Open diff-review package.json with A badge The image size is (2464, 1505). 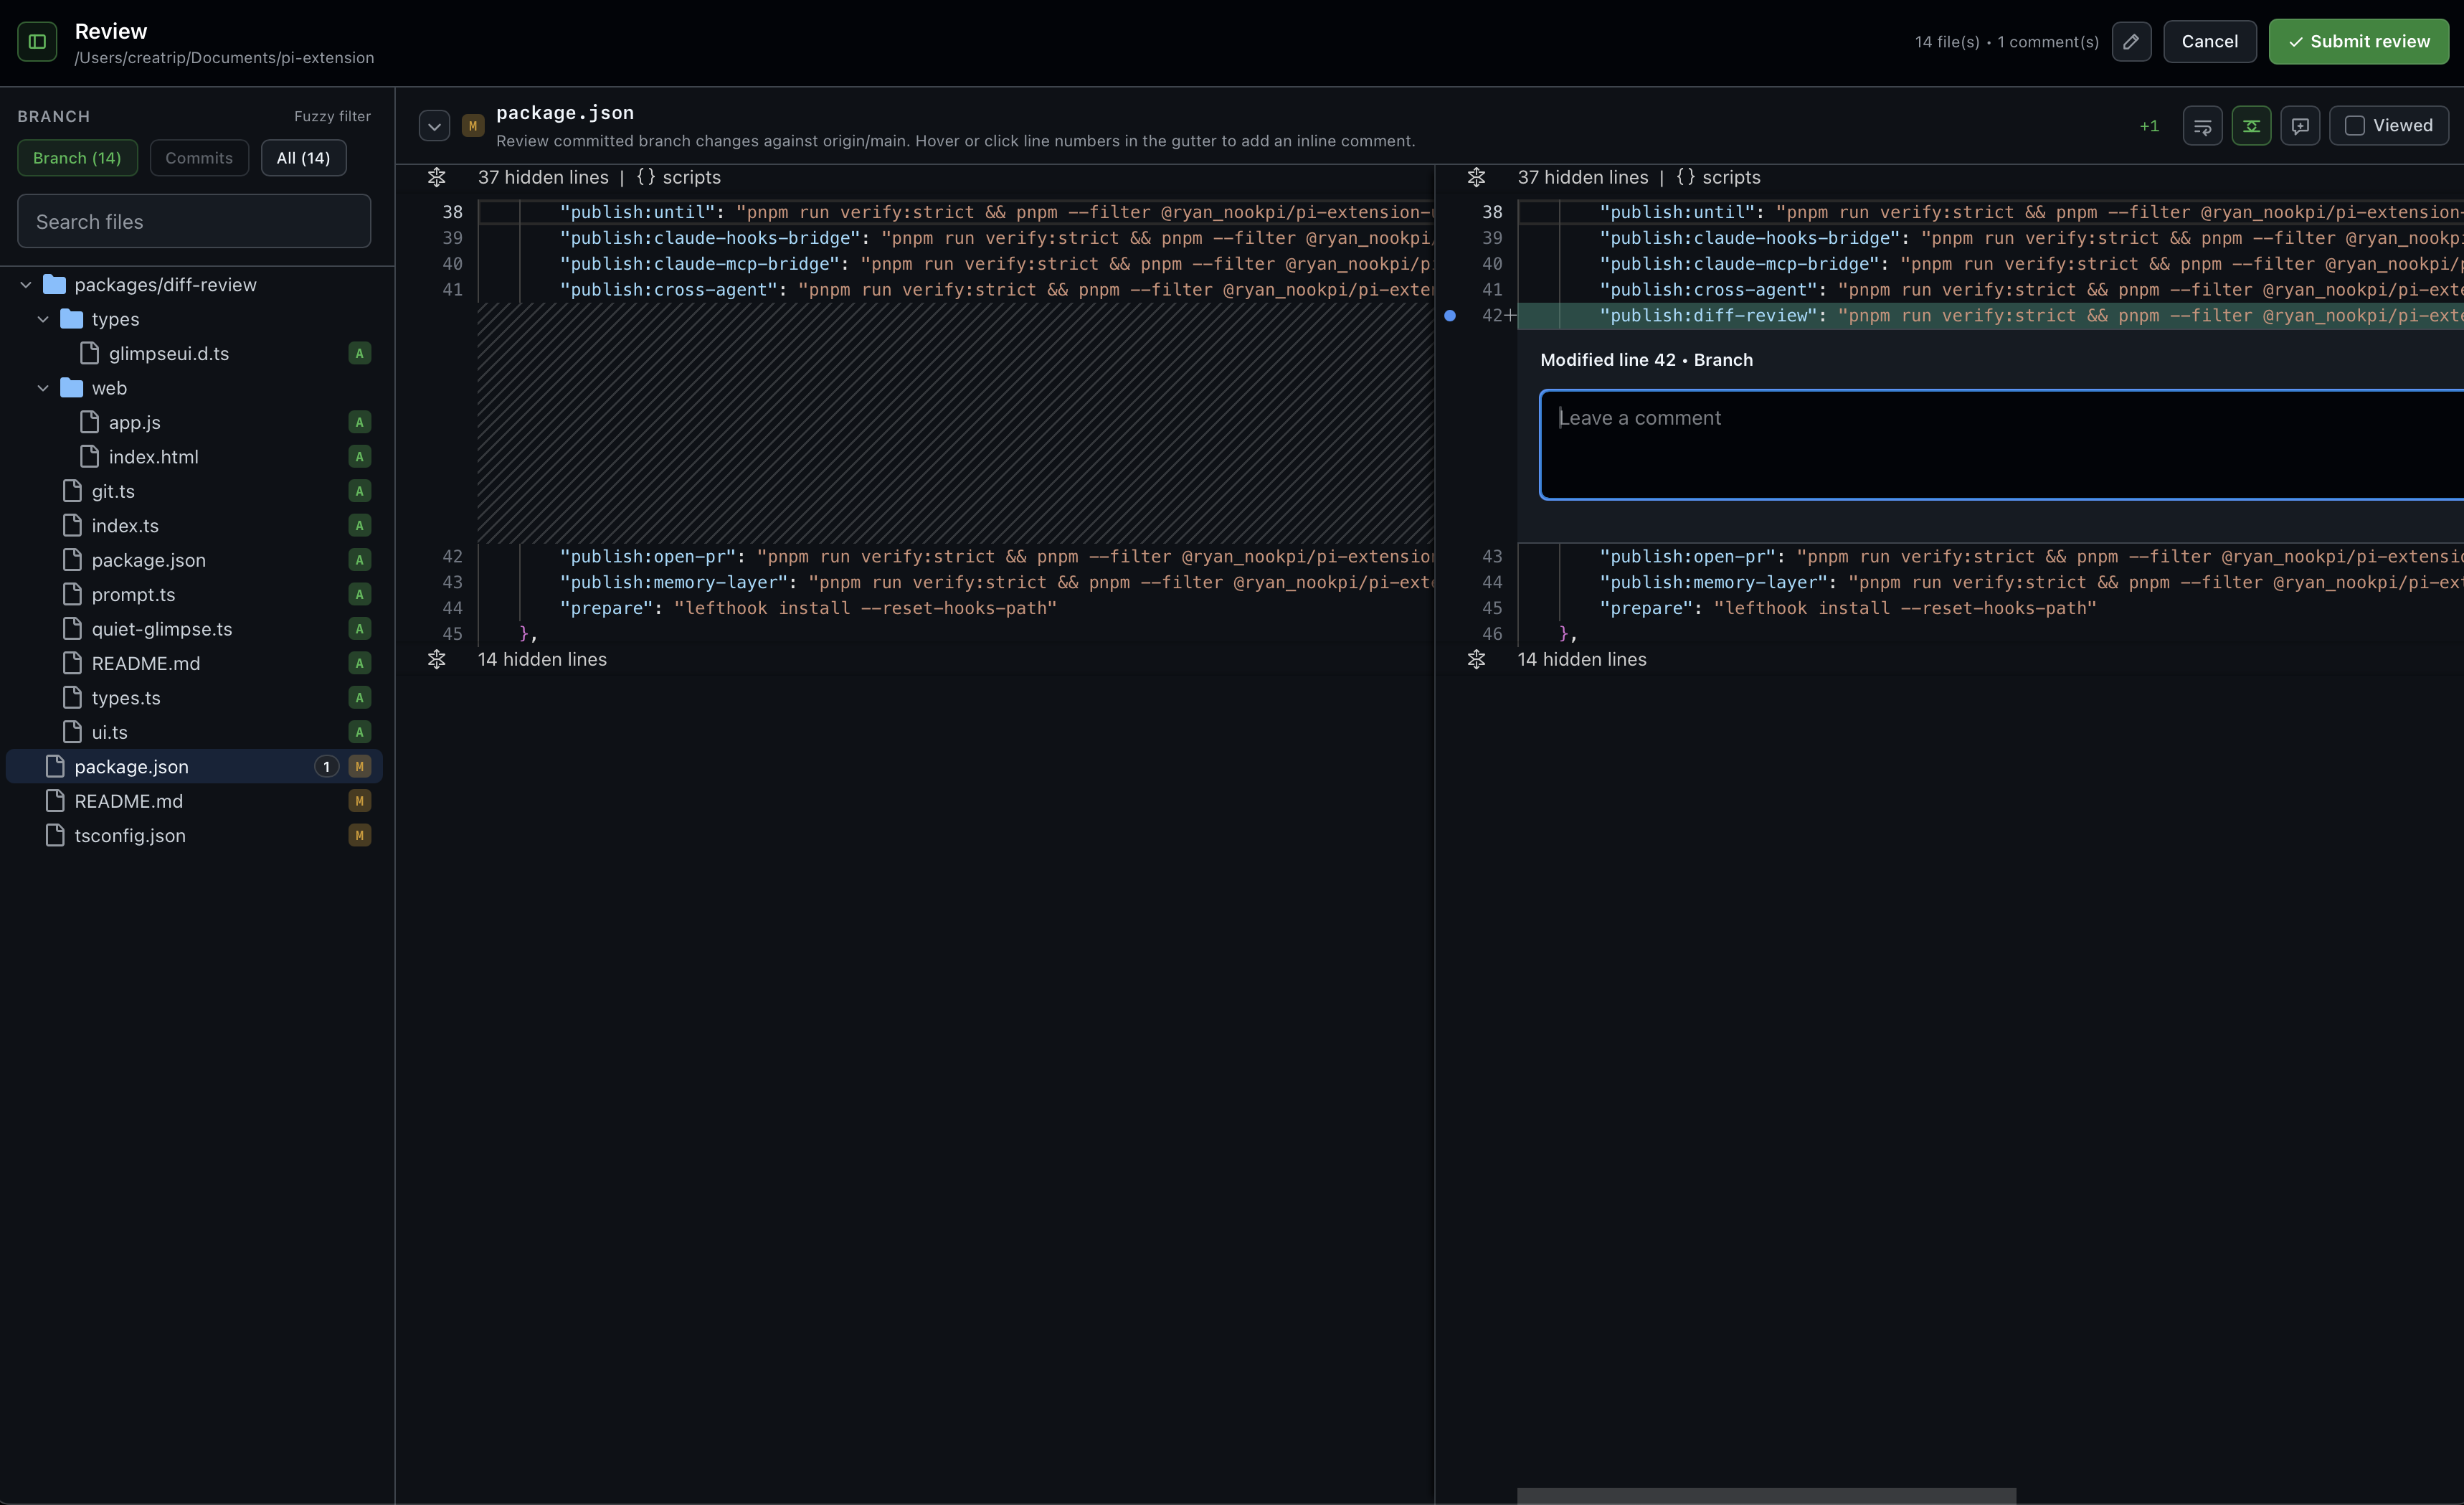(149, 560)
